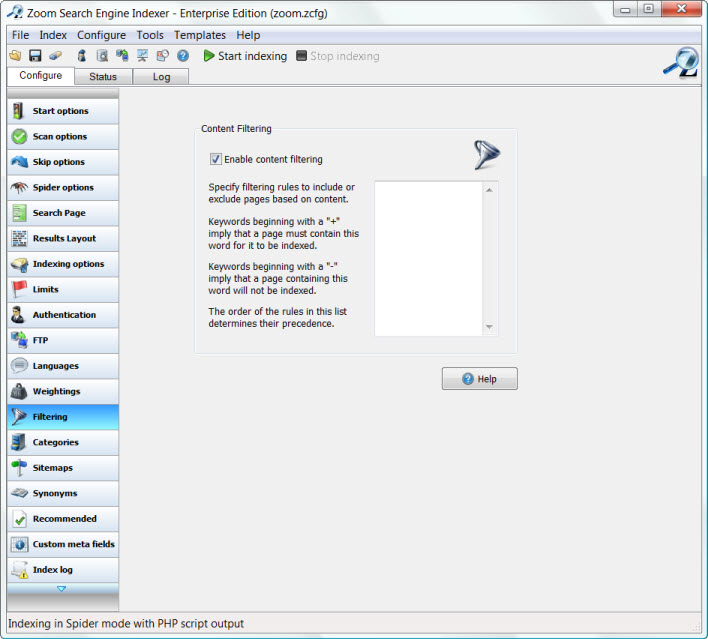
Task: Open Synonyms section
Action: (63, 494)
